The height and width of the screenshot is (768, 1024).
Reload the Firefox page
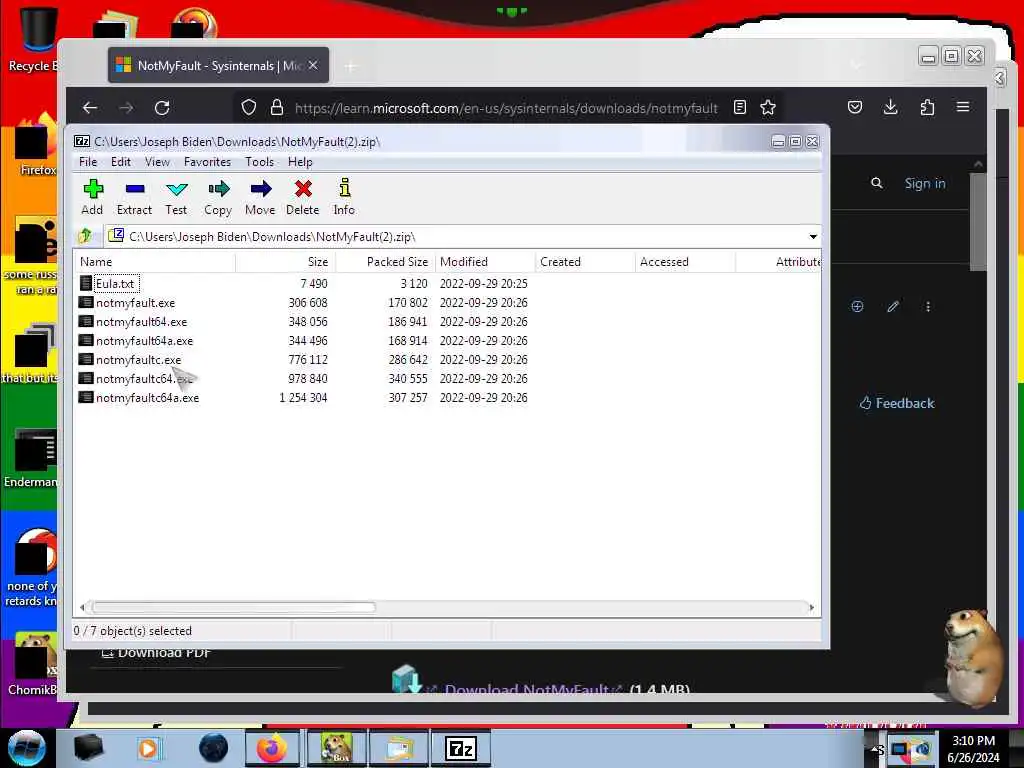pos(162,108)
